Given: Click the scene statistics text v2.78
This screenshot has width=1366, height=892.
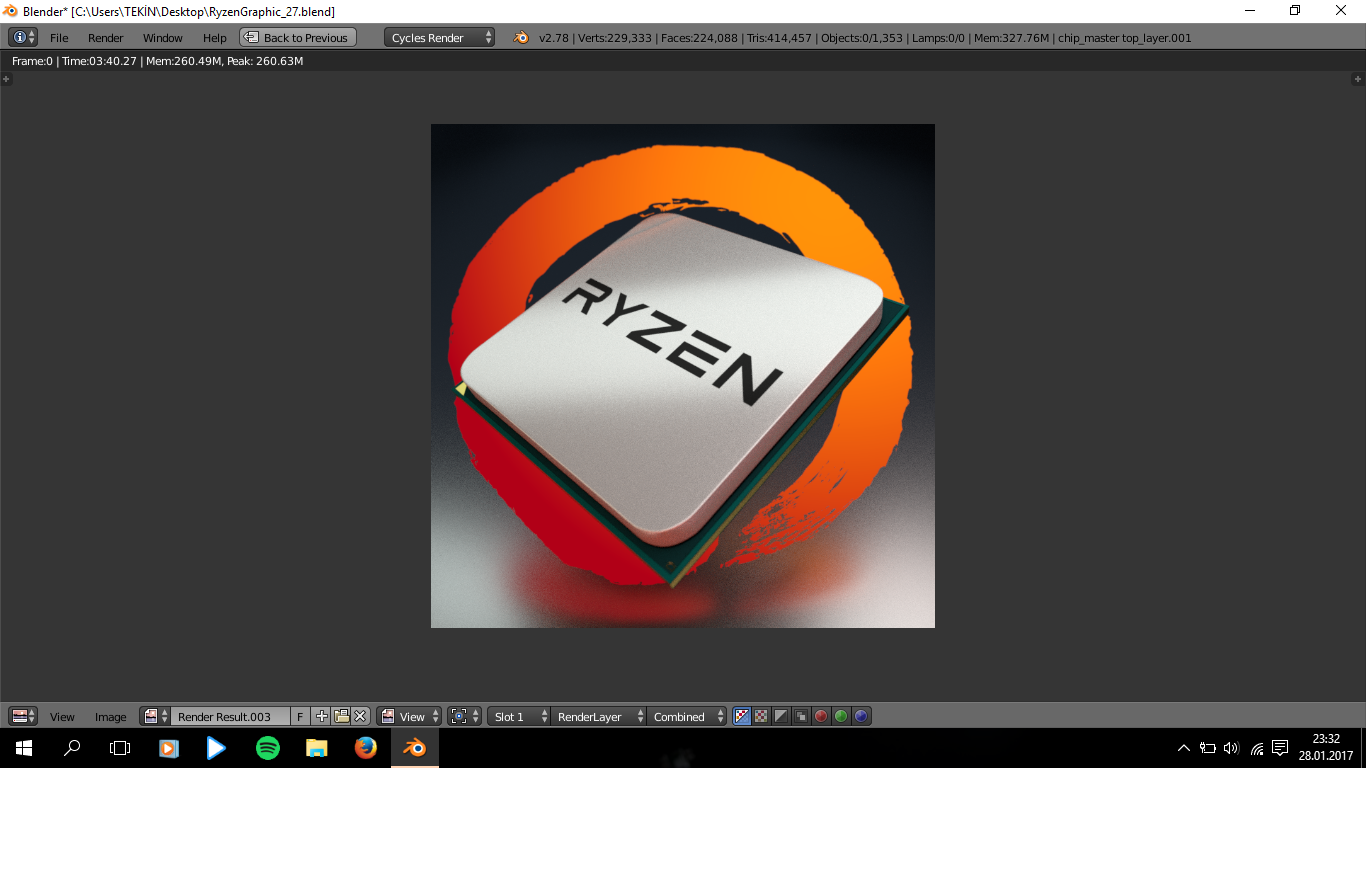Looking at the screenshot, I should coord(865,38).
